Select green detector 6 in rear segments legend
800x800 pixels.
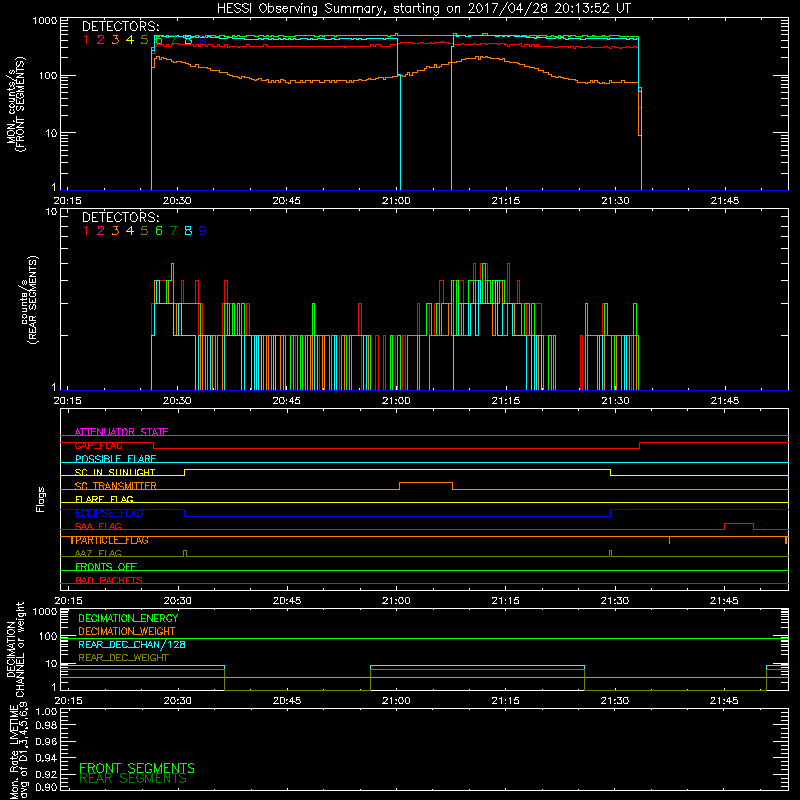159,231
